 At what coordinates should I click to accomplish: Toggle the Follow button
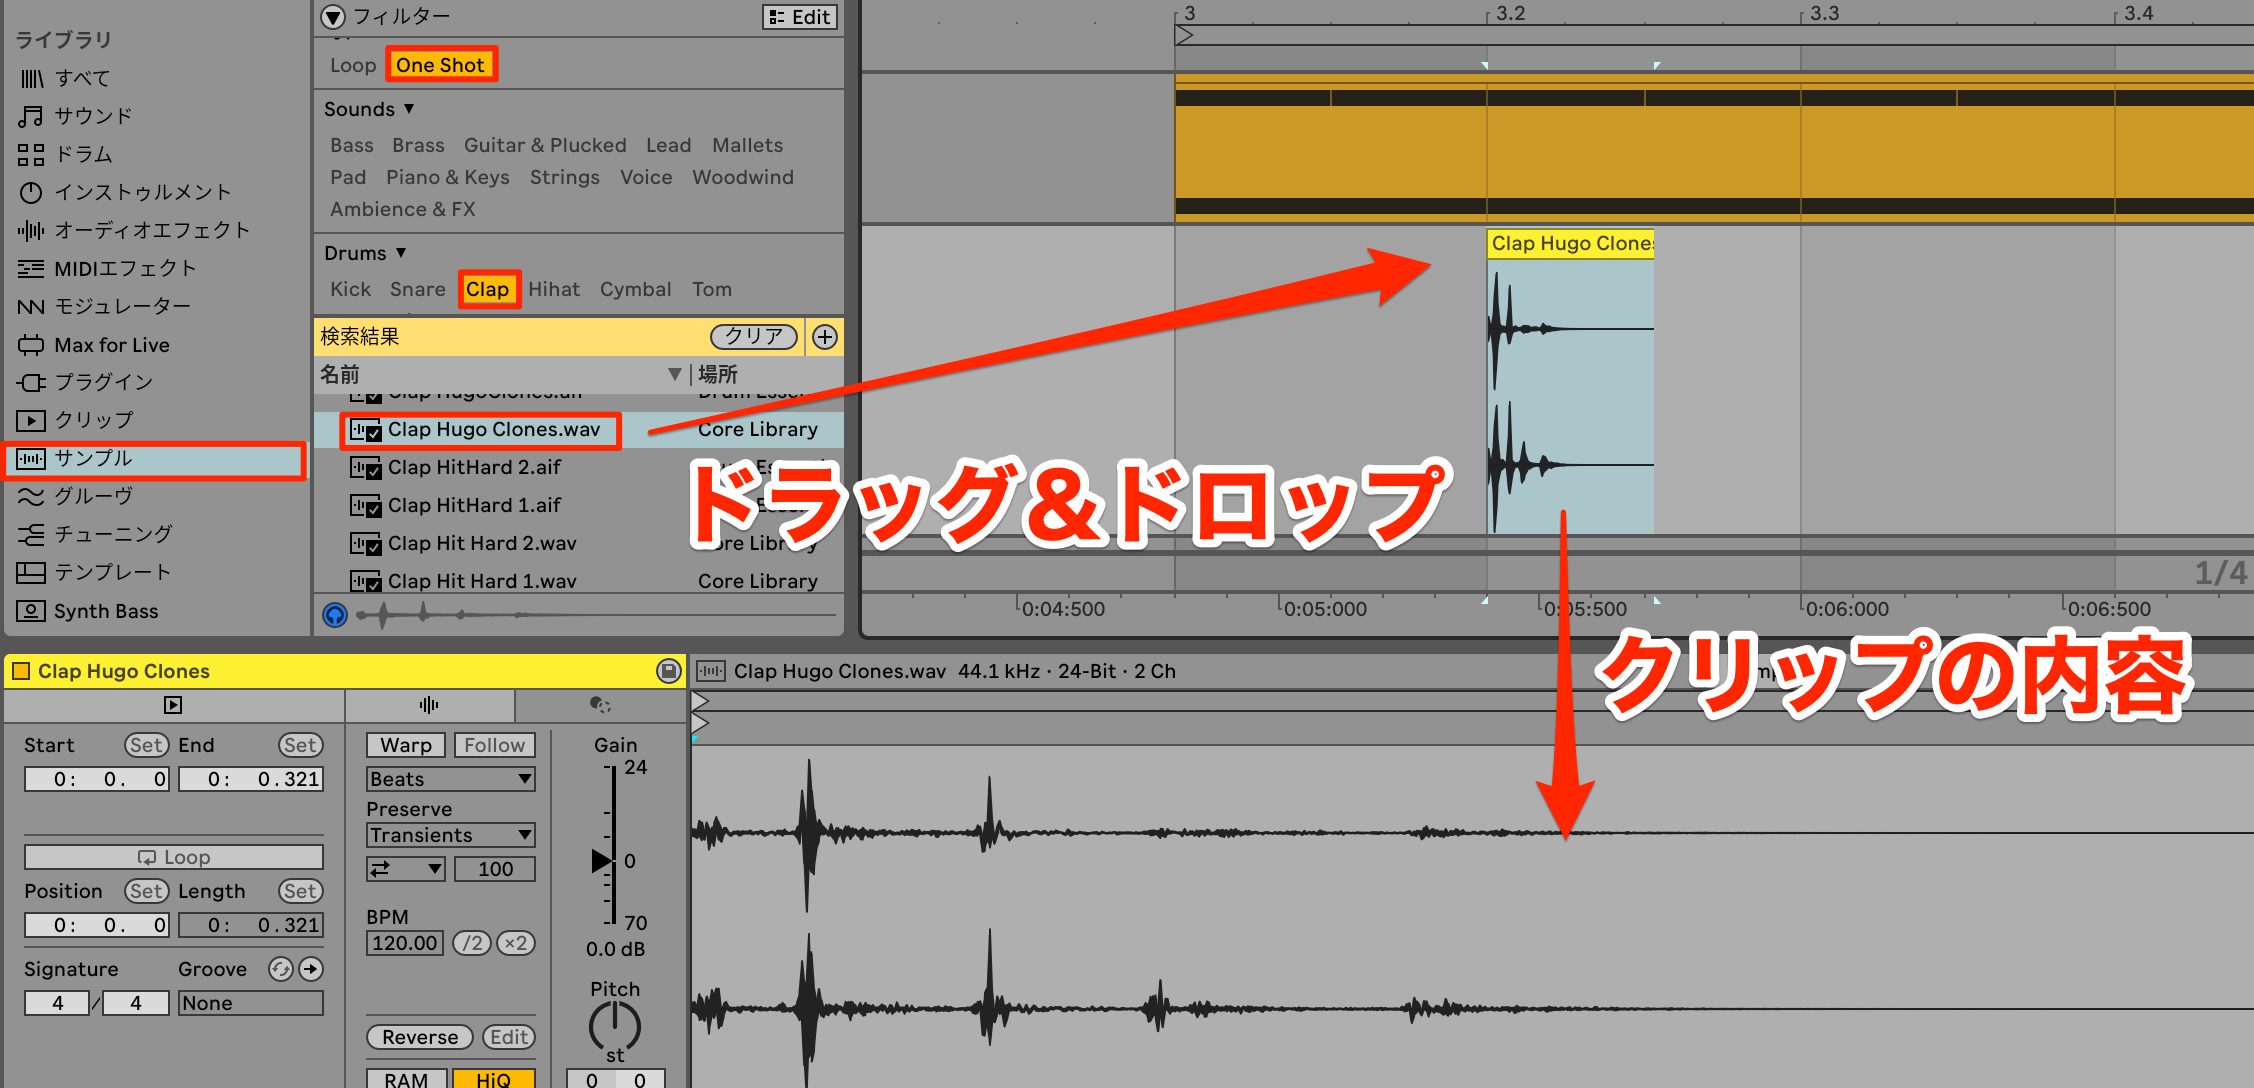[x=494, y=745]
